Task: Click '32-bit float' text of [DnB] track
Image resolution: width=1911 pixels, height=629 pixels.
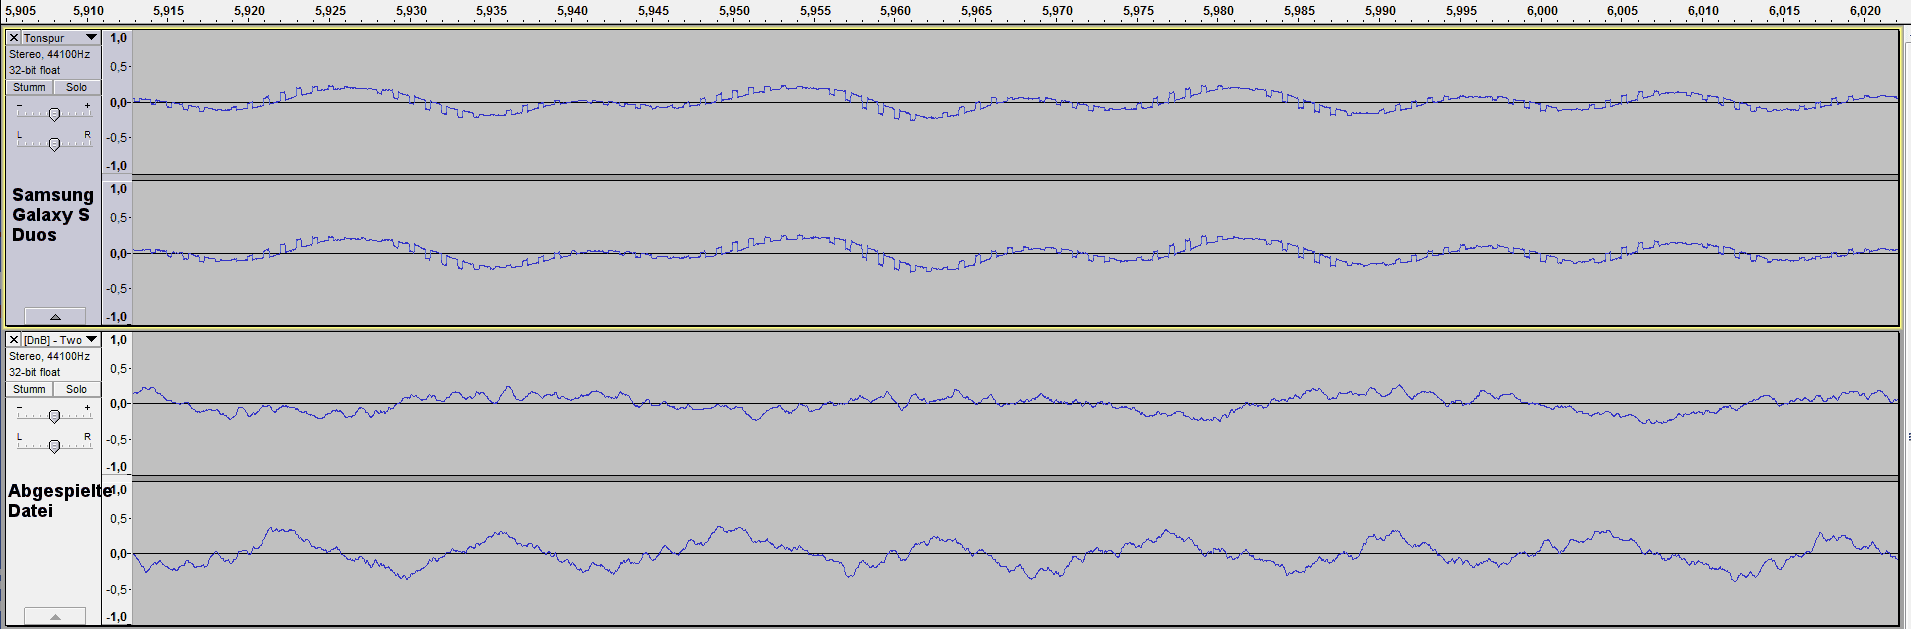Action: pos(35,372)
